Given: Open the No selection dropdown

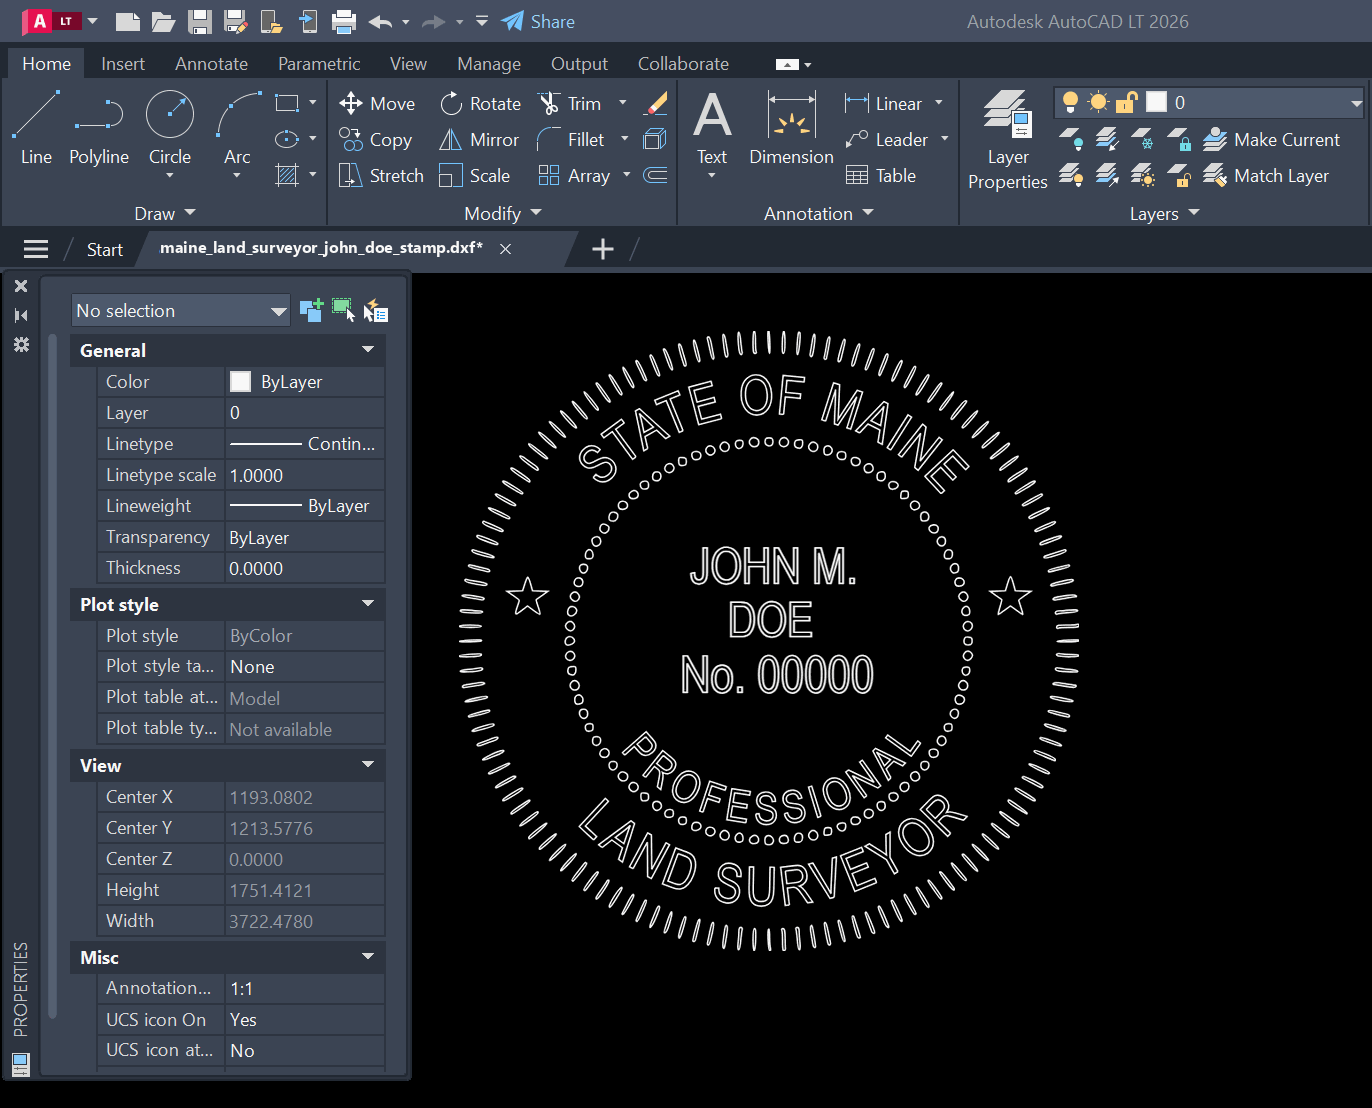Looking at the screenshot, I should click(181, 311).
